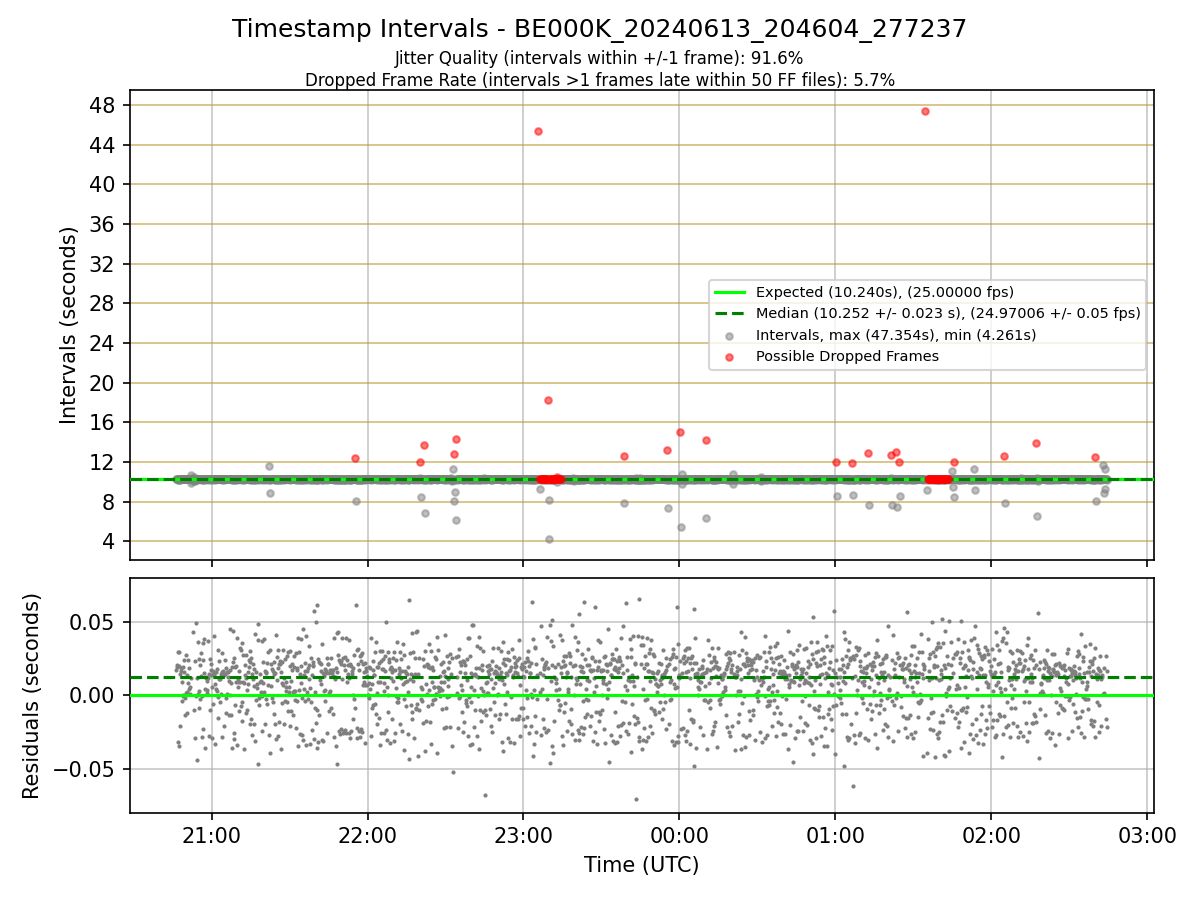Click x-axis tick label '03:00'
The width and height of the screenshot is (1200, 900).
(x=1147, y=834)
